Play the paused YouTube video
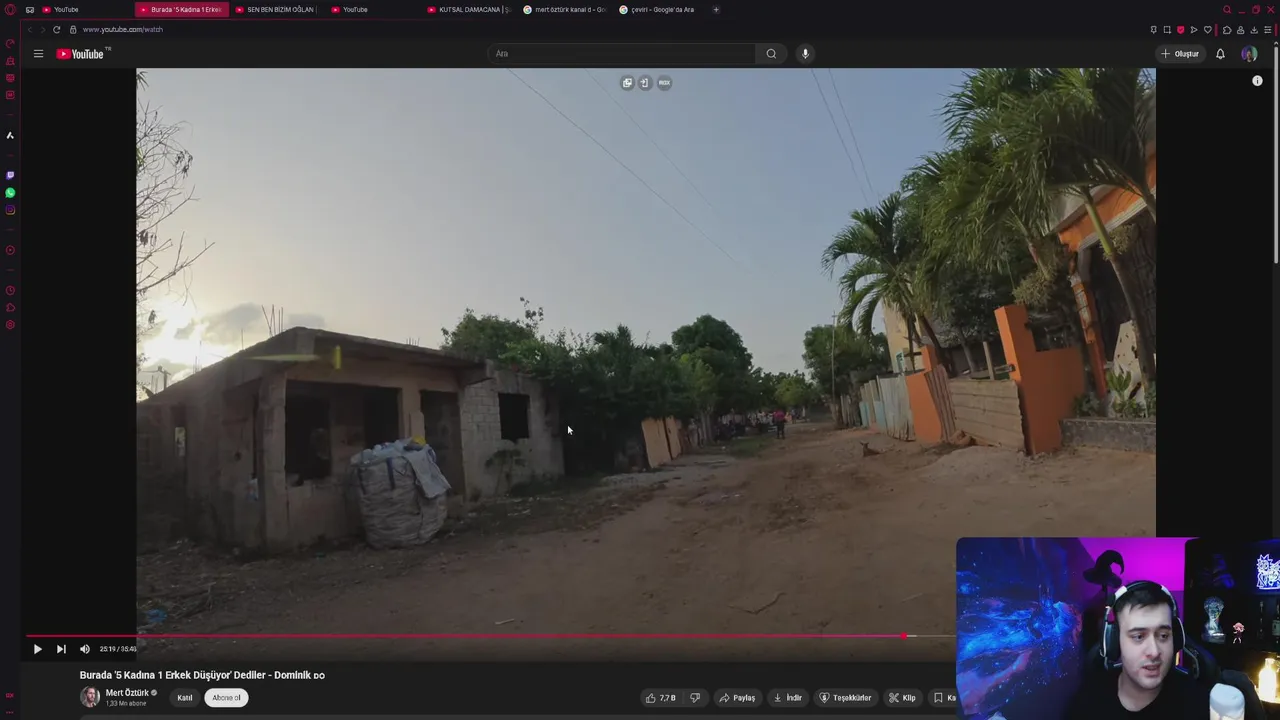Screen dimensions: 1280x720 37,649
